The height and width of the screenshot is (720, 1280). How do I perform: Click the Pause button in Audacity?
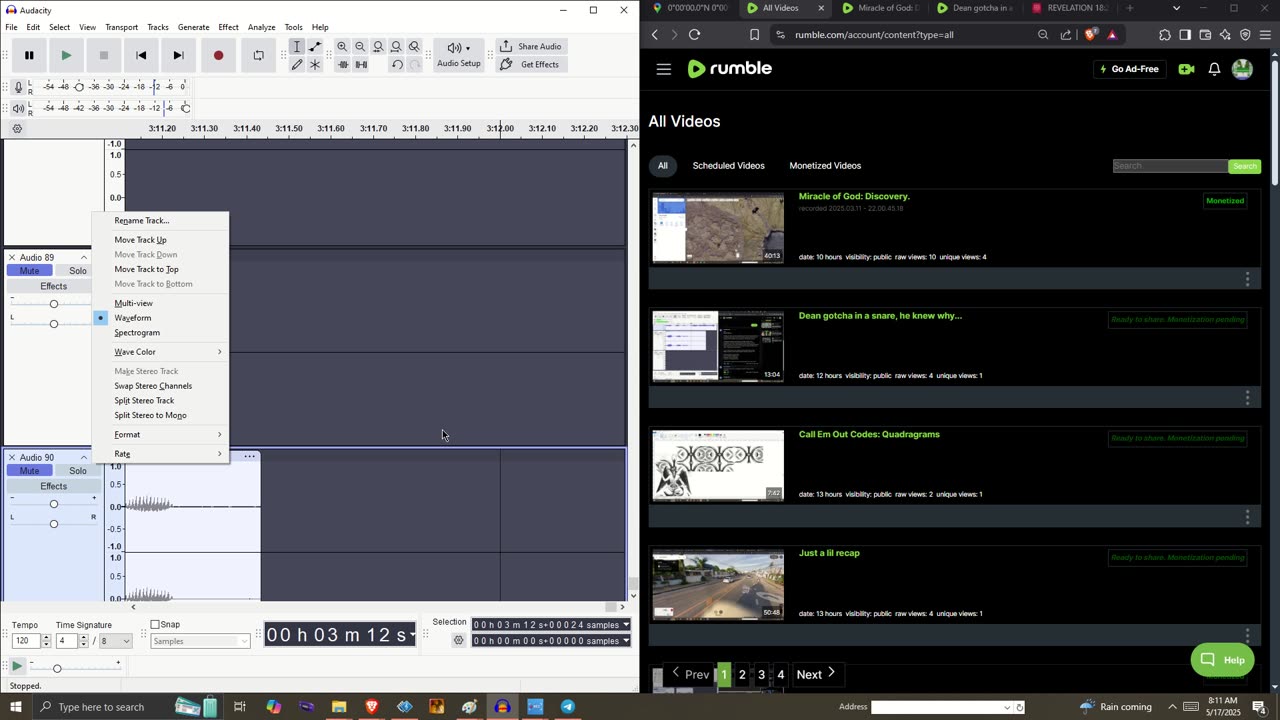[x=29, y=55]
